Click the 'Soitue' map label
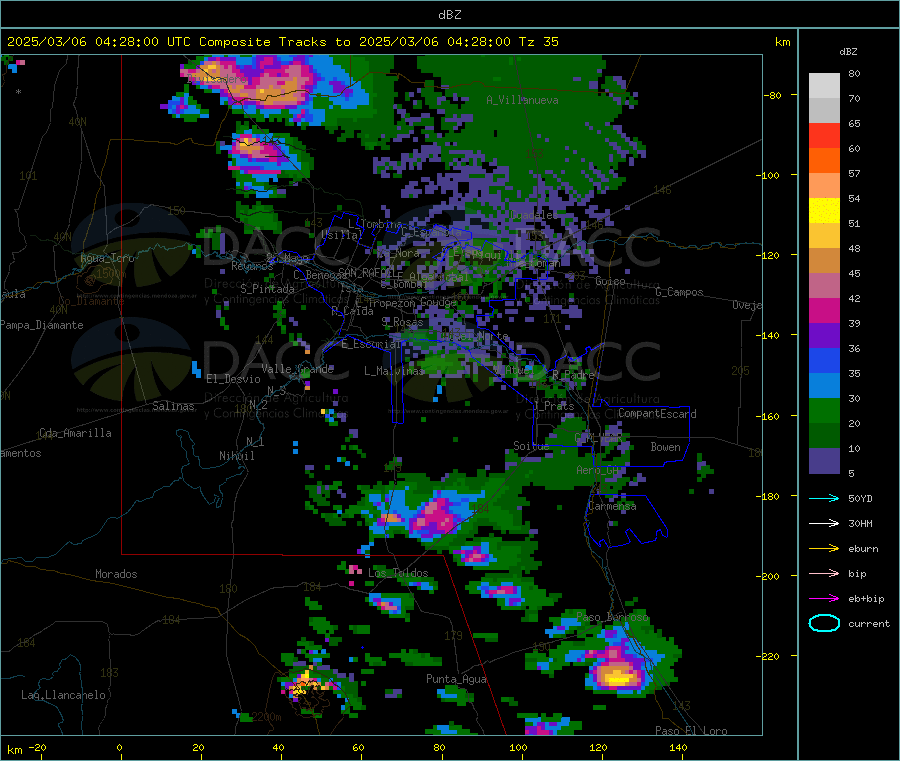 pyautogui.click(x=531, y=446)
